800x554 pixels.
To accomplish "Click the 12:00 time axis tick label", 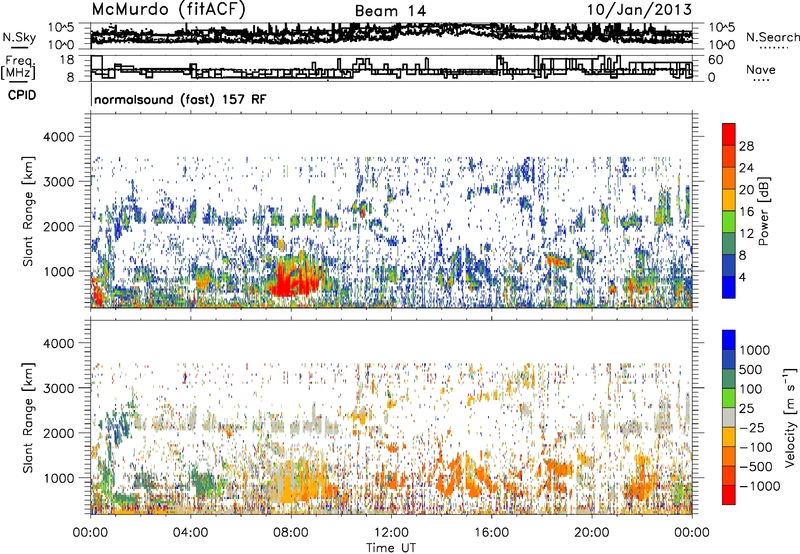I will (391, 533).
